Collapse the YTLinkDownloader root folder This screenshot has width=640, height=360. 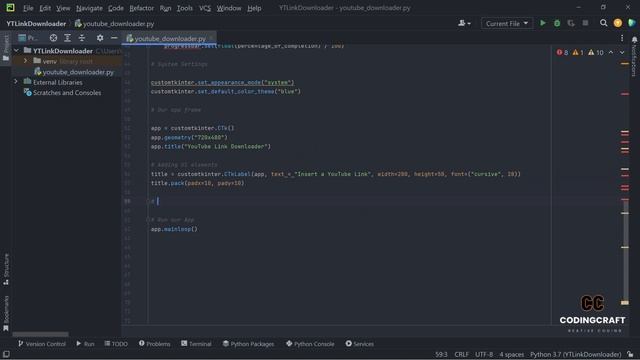[x=16, y=51]
